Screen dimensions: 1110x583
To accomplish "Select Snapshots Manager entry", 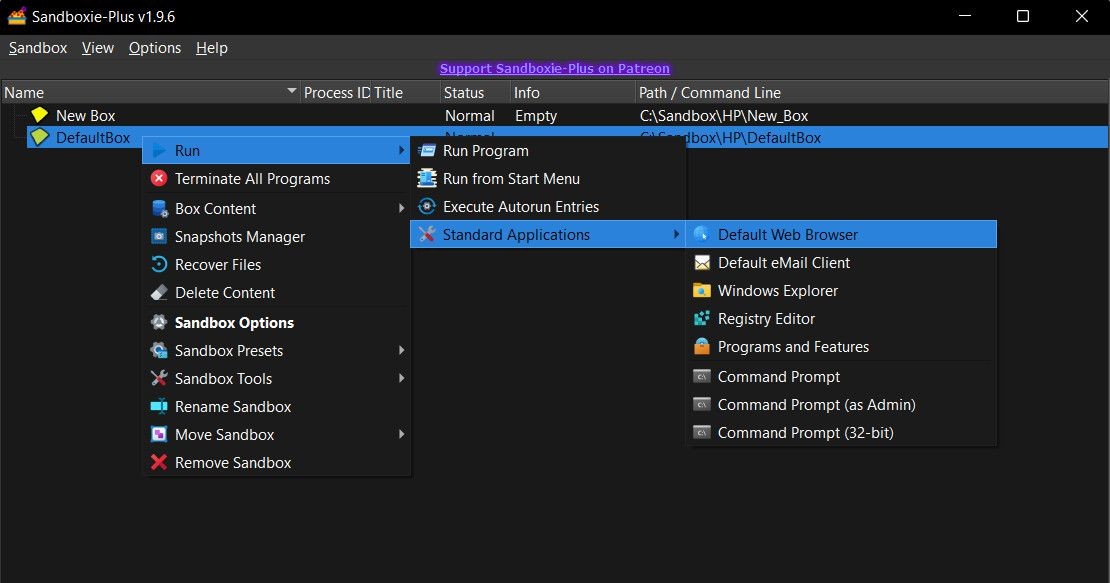I will pyautogui.click(x=276, y=236).
